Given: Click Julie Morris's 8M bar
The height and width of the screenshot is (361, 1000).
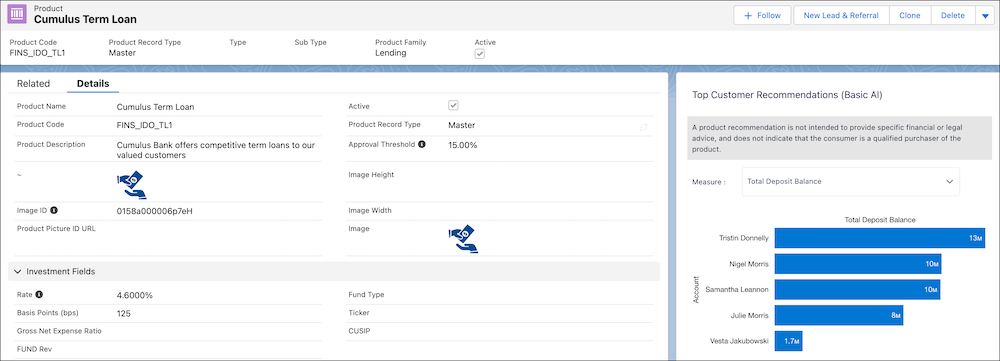Looking at the screenshot, I should [839, 315].
